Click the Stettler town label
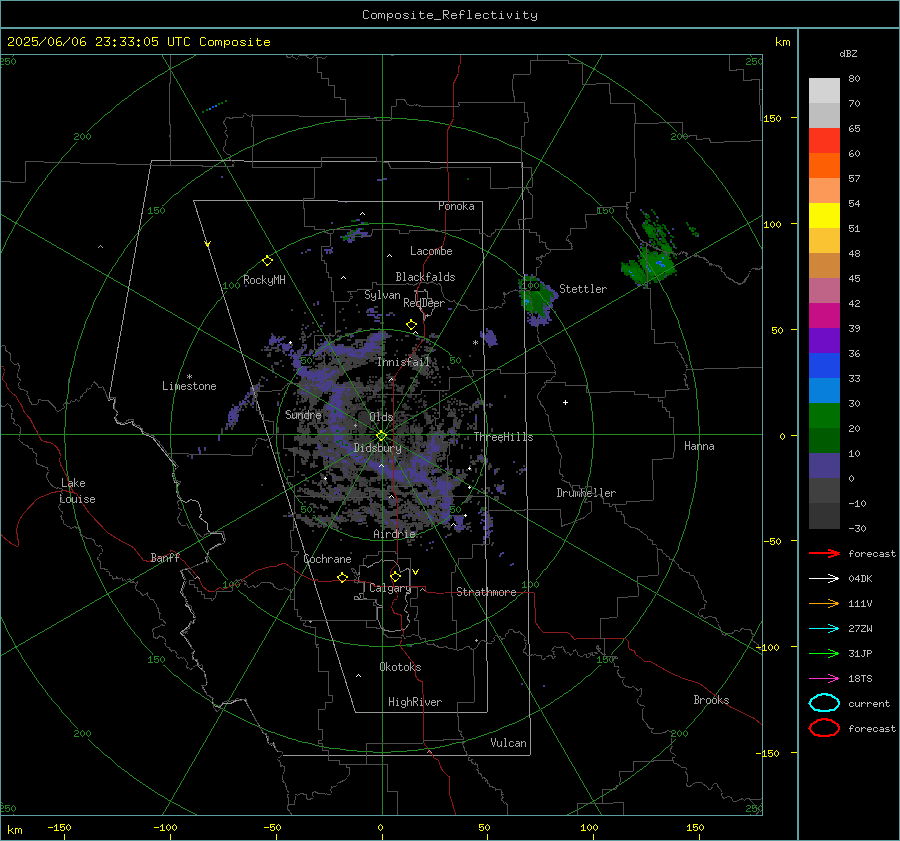Image resolution: width=900 pixels, height=841 pixels. (x=583, y=289)
